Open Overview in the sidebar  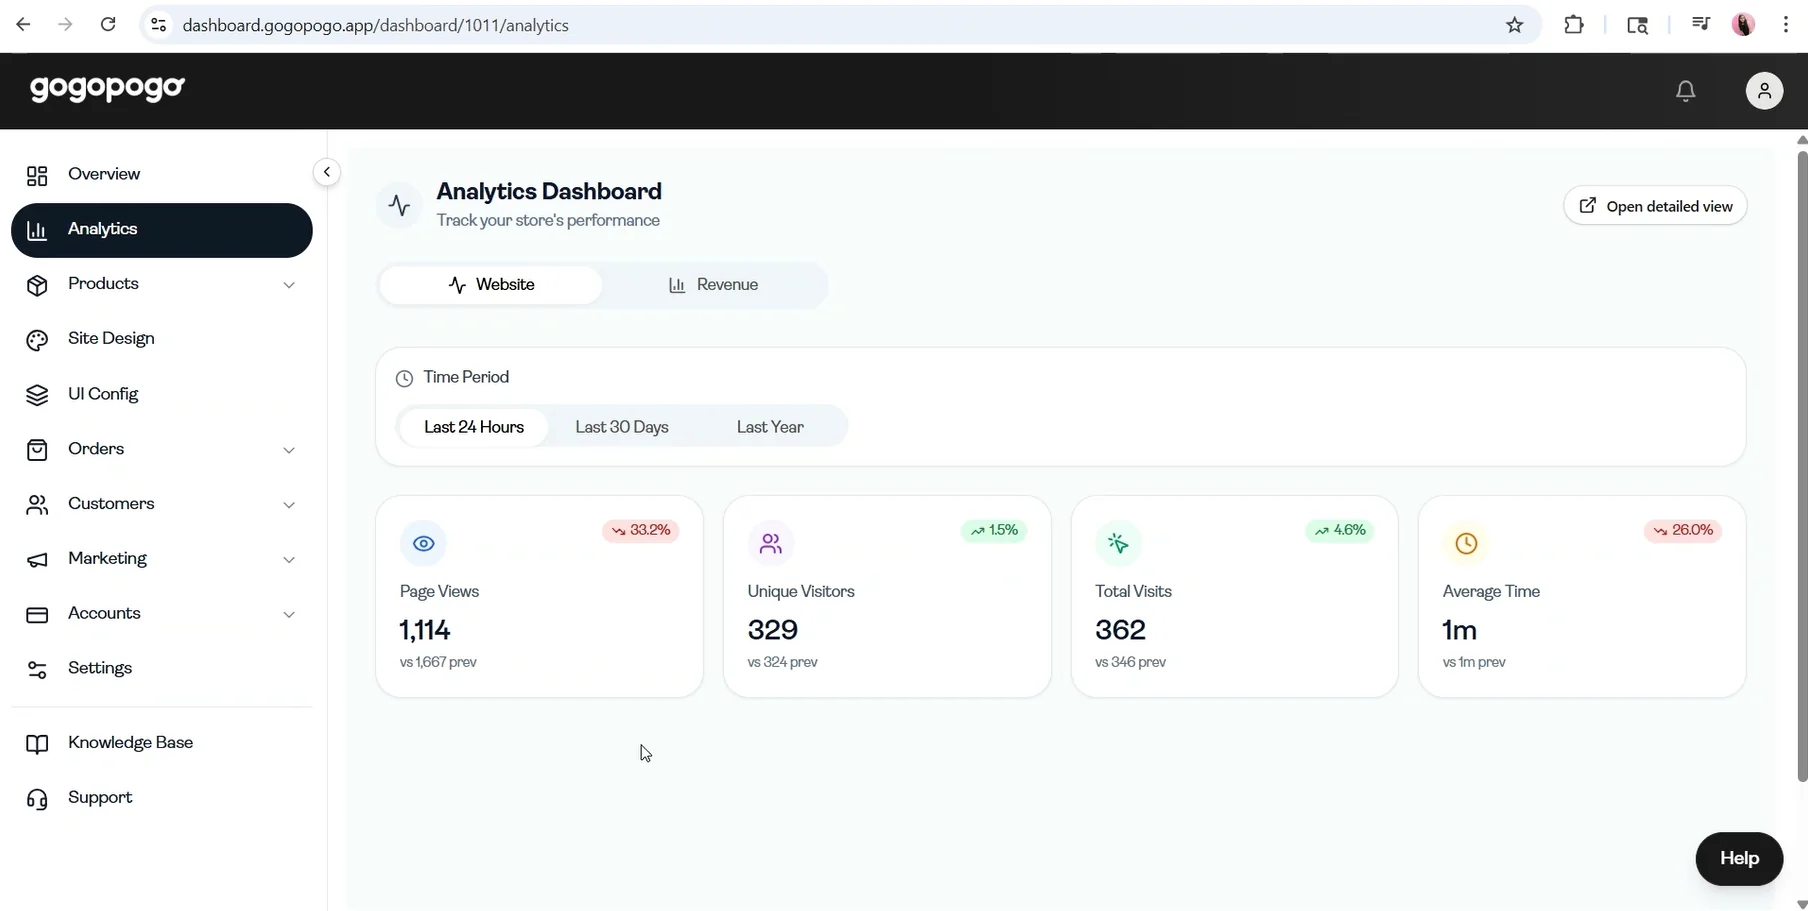(x=162, y=175)
